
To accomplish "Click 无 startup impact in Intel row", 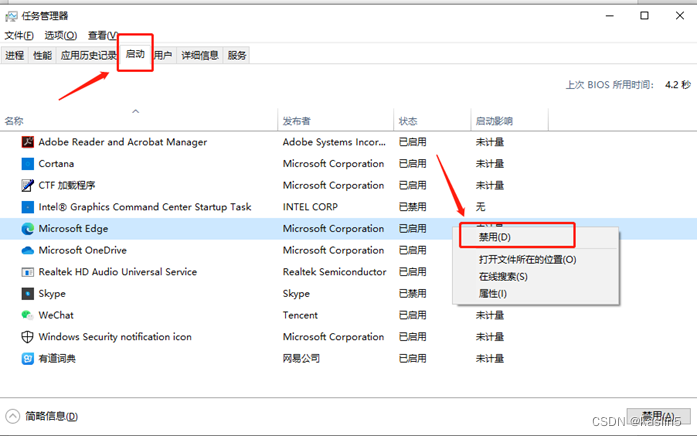I will pos(481,207).
